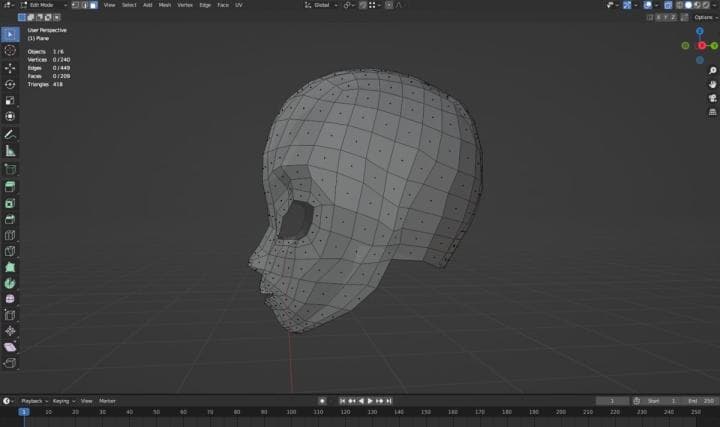Open the Playback dropdown in timeline

(34, 401)
